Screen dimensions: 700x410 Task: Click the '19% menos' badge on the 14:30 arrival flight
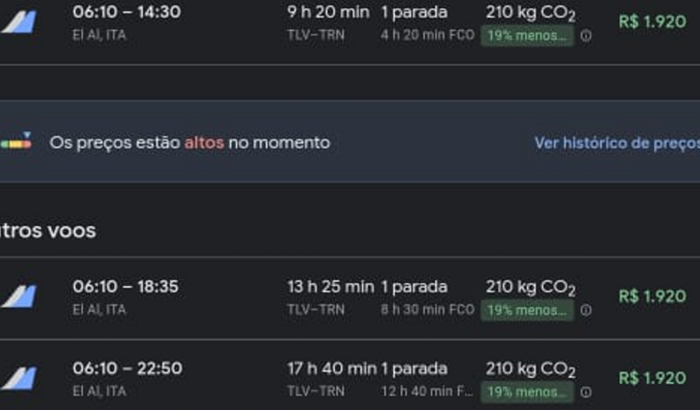(x=527, y=35)
